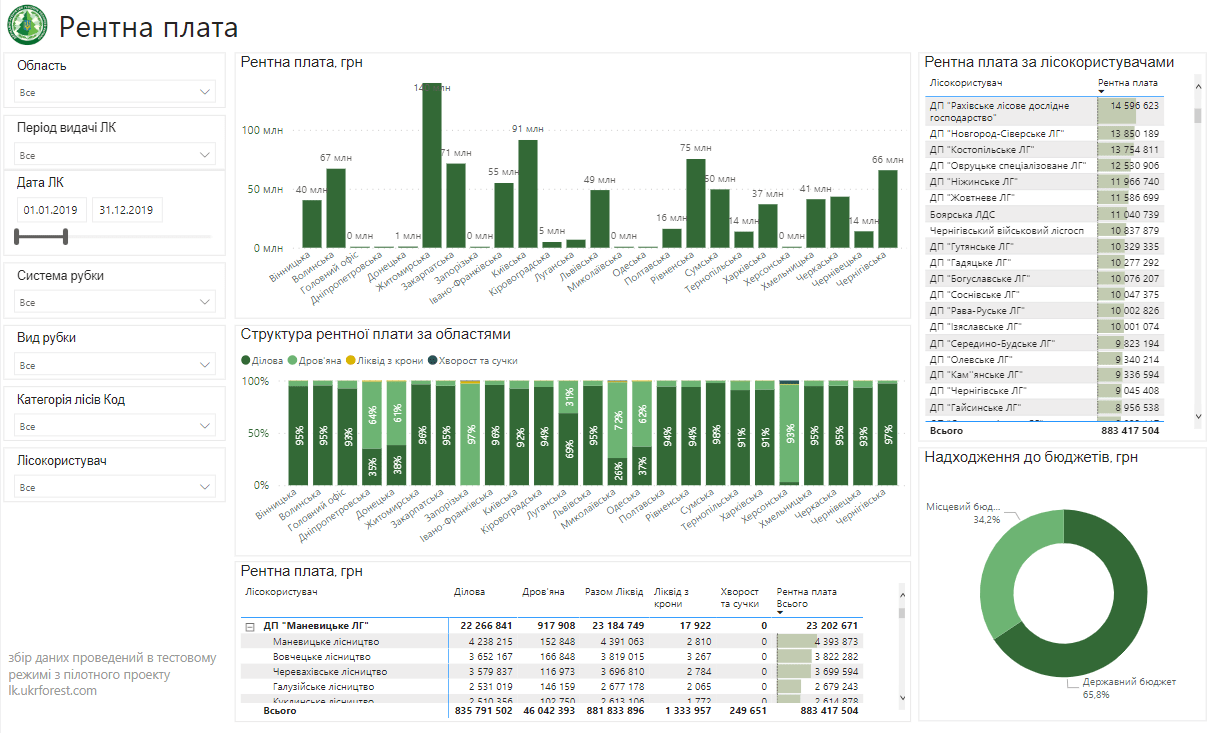
Task: Sort by Лісокористувач header in top-right table
Action: click(x=966, y=82)
